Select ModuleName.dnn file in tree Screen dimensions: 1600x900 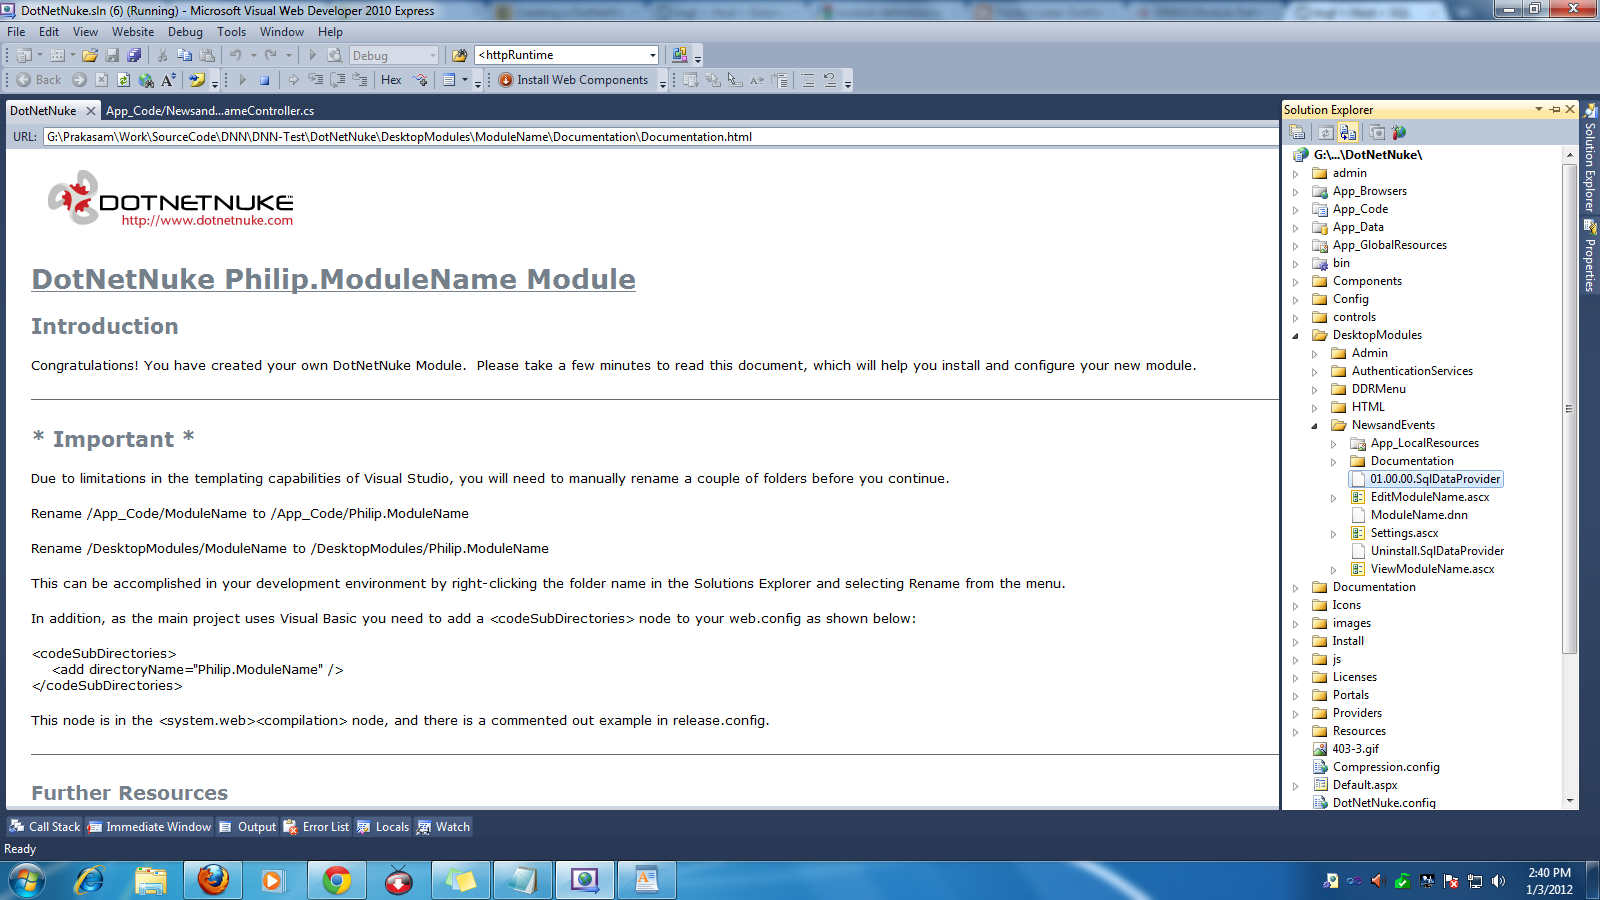pos(1418,515)
